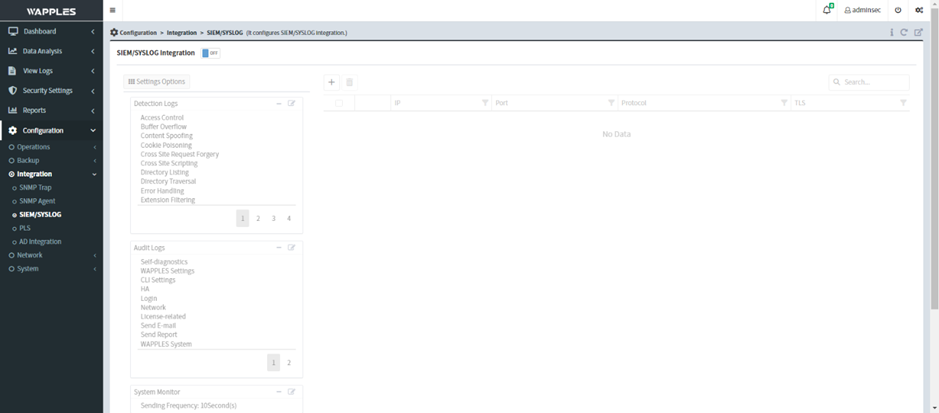Screen dimensions: 939x413
Task: Open the adminsec user menu
Action: [862, 10]
